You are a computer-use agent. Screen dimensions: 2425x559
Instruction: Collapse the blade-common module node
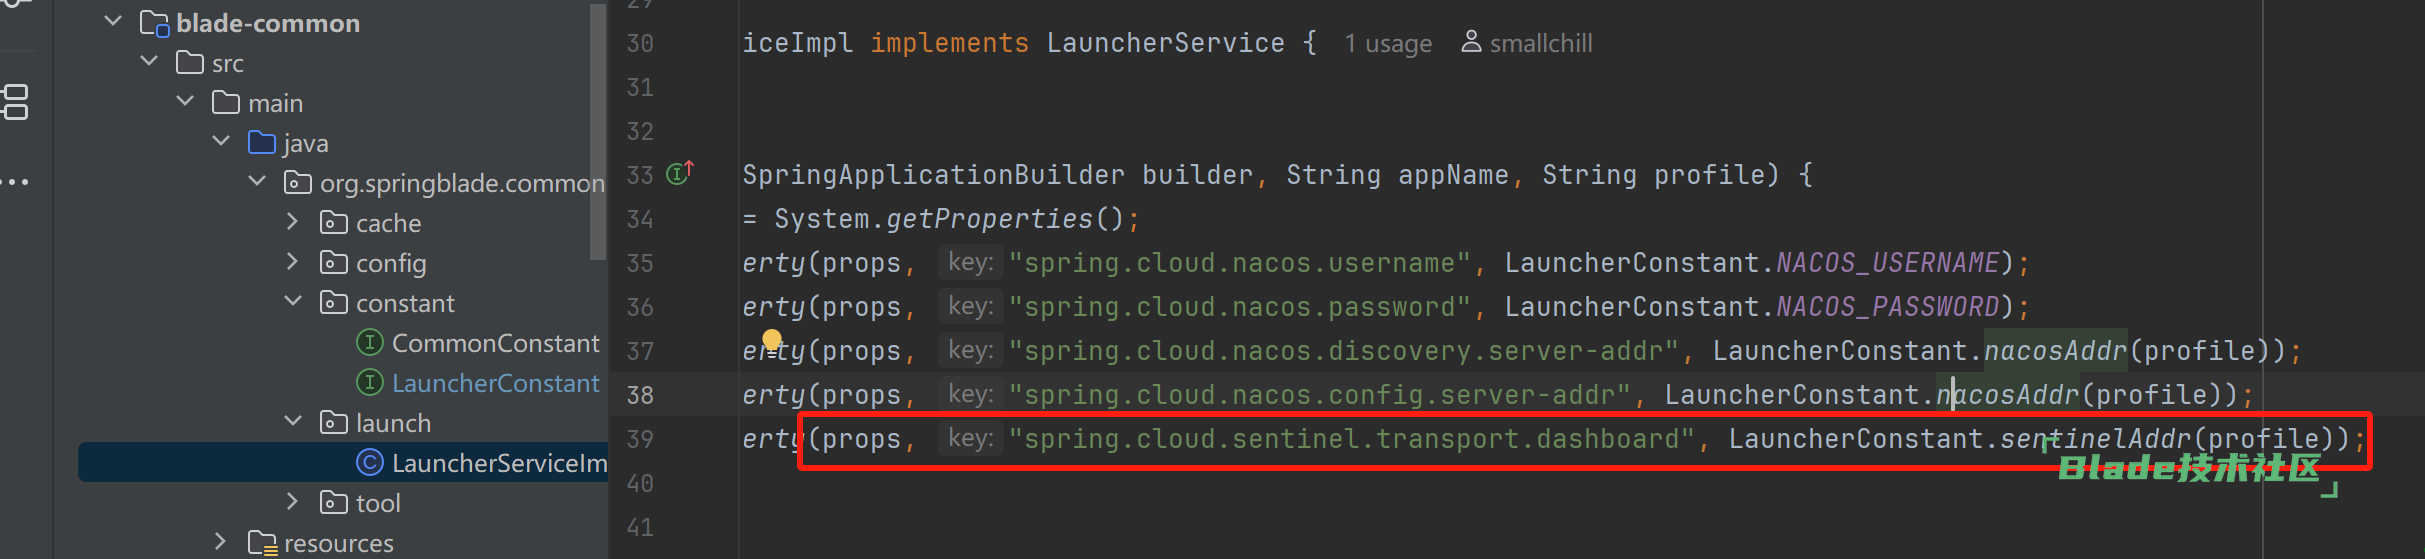113,21
